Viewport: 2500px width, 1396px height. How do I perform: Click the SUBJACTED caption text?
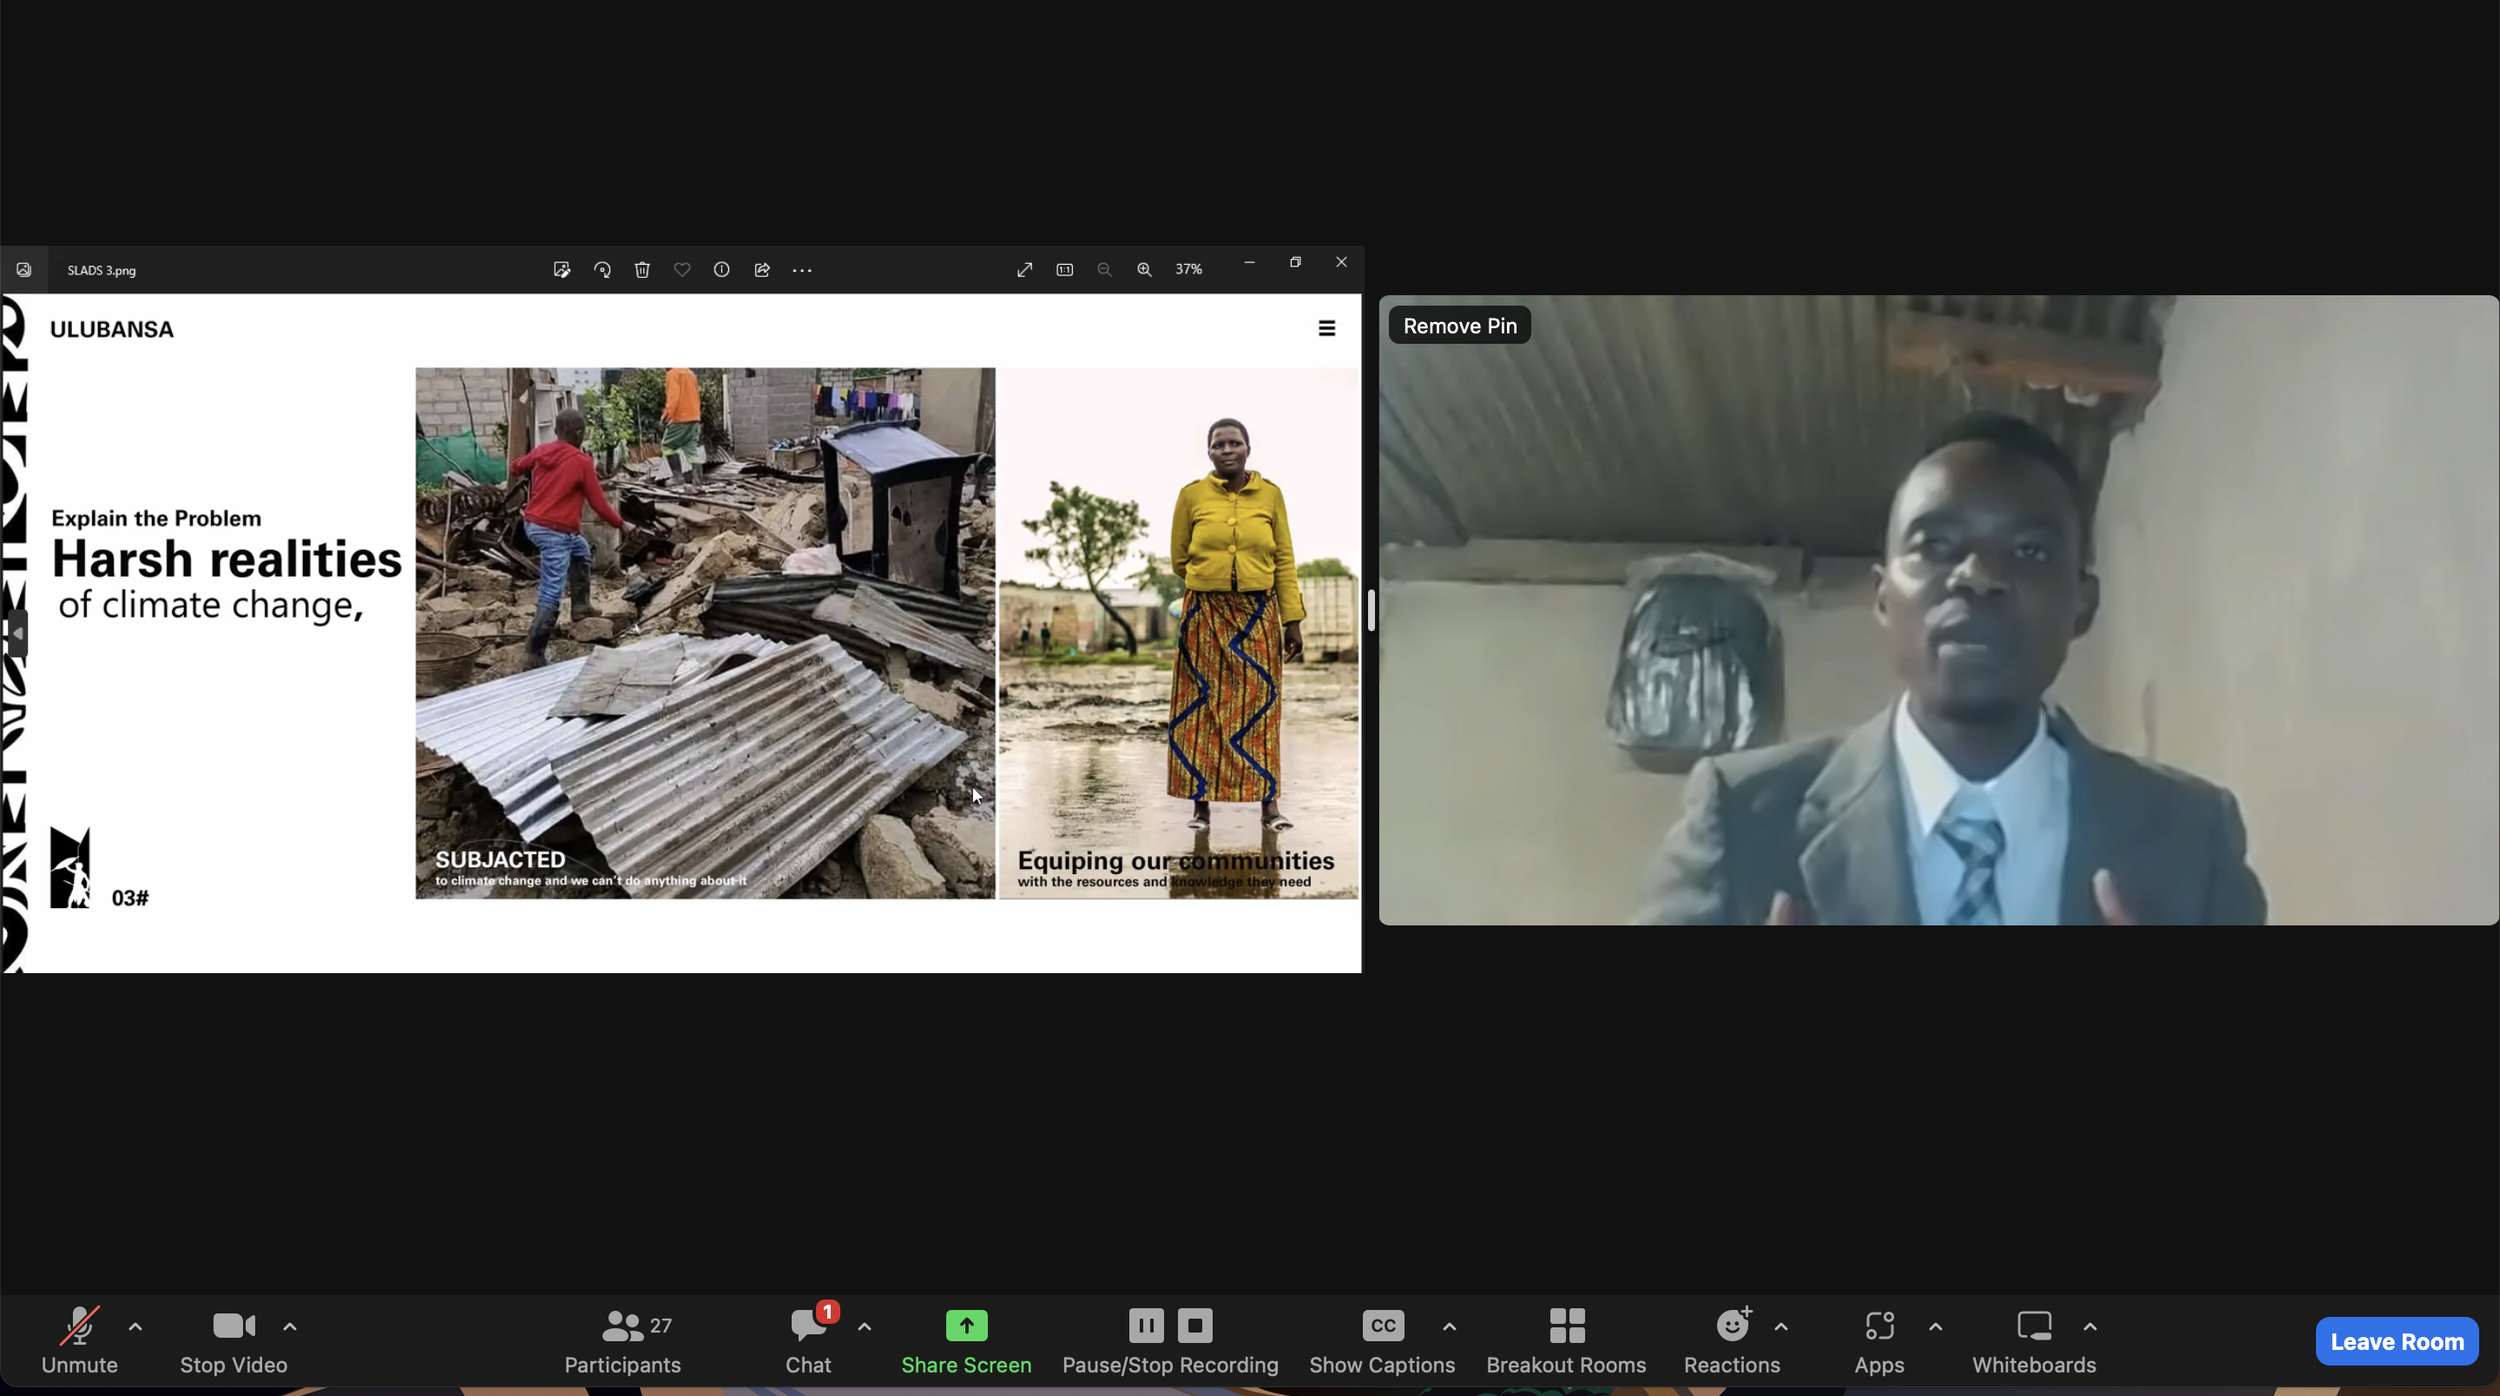[500, 859]
